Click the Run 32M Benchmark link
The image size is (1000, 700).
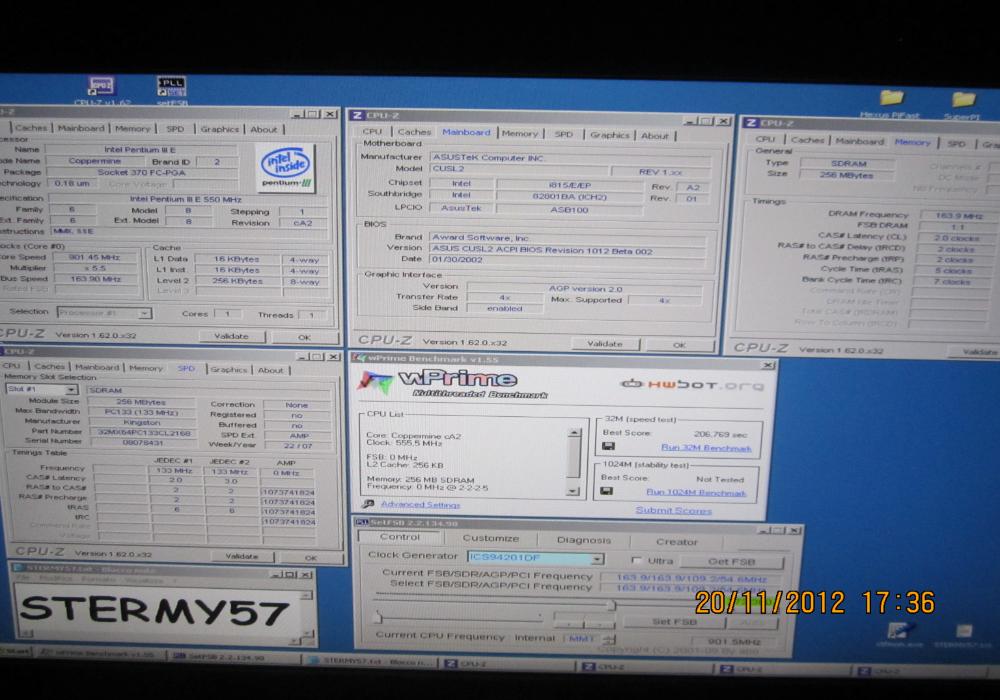coord(706,448)
